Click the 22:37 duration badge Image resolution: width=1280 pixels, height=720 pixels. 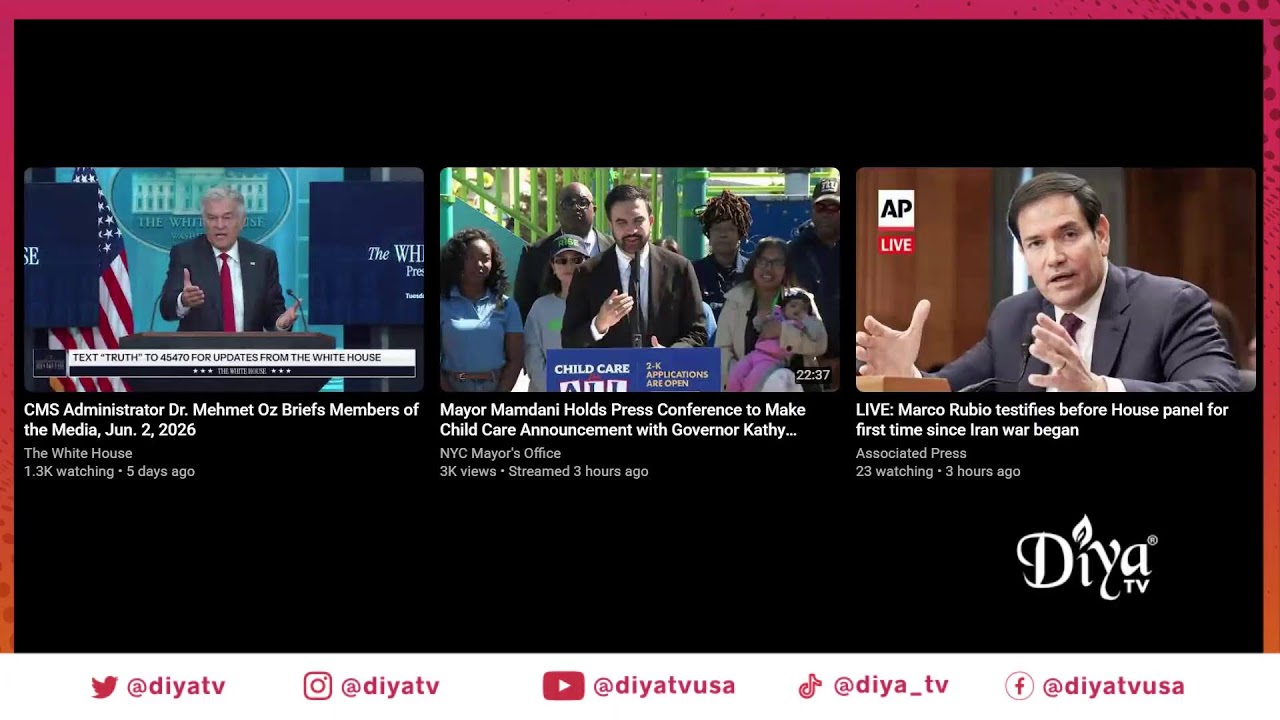[x=813, y=375]
